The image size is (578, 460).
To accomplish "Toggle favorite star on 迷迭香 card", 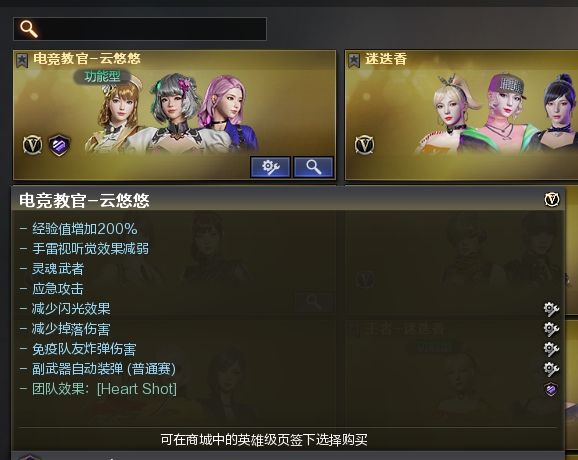I will (354, 60).
